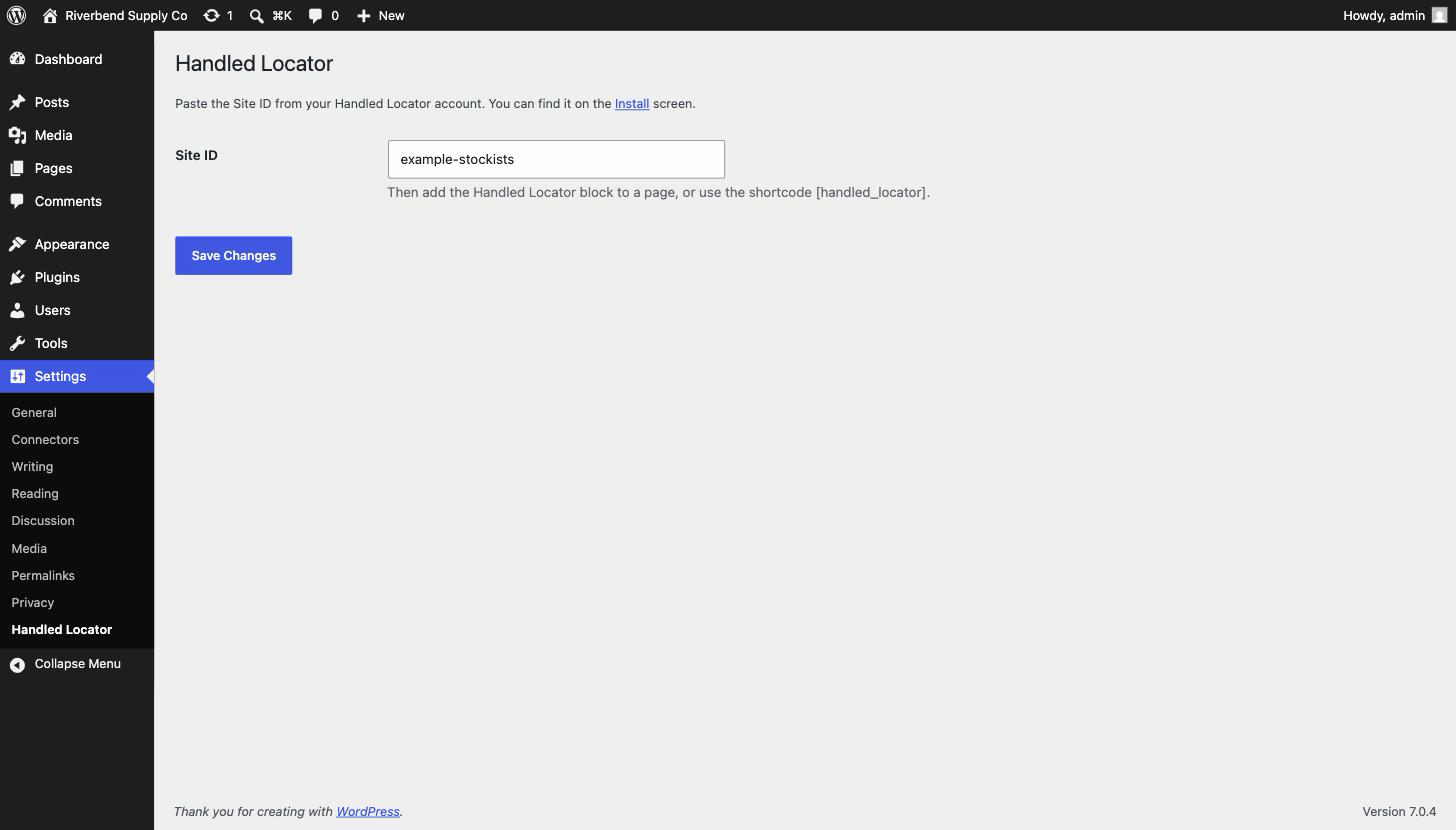Save Changes to the Site ID

click(x=233, y=255)
